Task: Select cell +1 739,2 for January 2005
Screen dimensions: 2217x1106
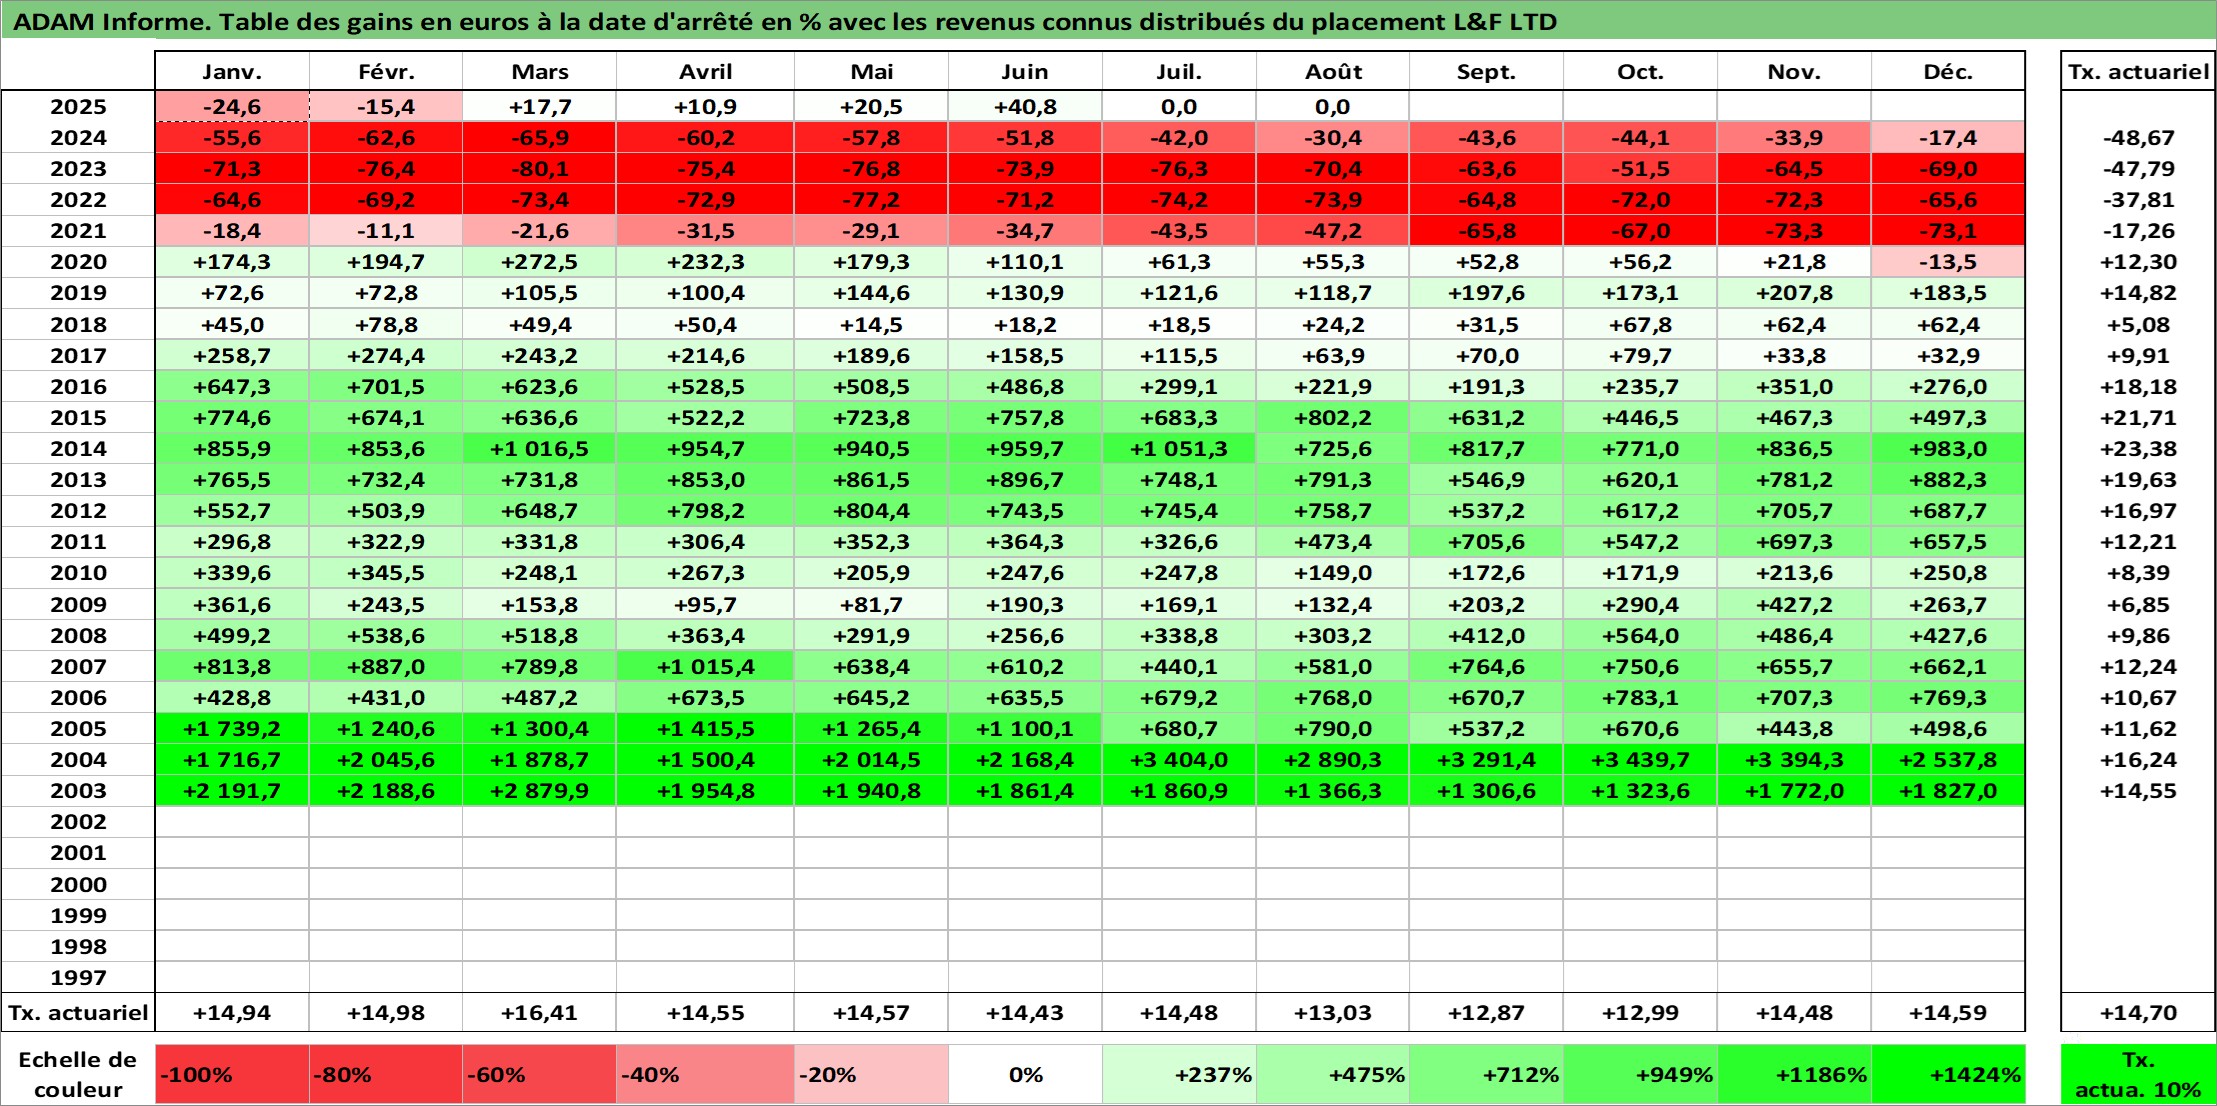Action: point(232,728)
